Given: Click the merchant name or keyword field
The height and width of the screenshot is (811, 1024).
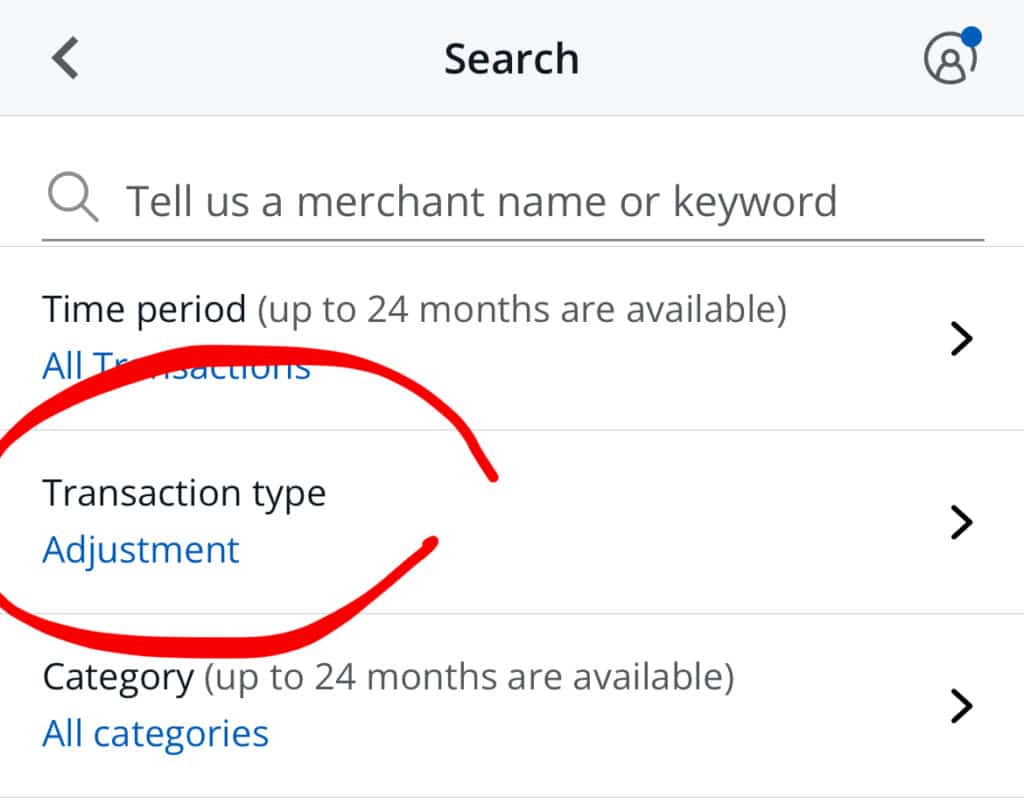Looking at the screenshot, I should click(x=513, y=201).
